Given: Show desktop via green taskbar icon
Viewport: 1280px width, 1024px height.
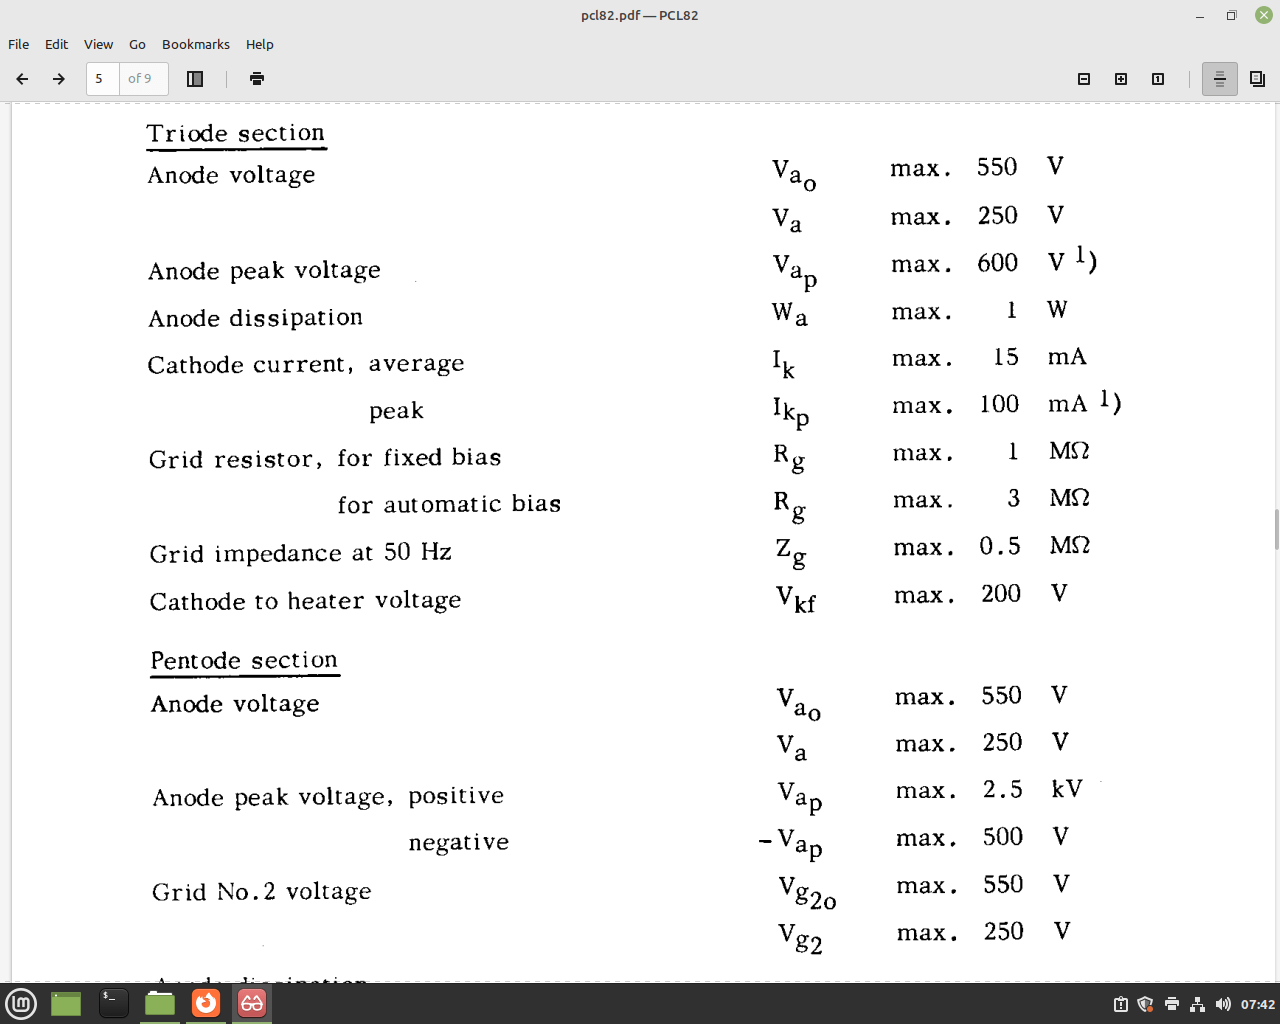Looking at the screenshot, I should click(x=66, y=1003).
